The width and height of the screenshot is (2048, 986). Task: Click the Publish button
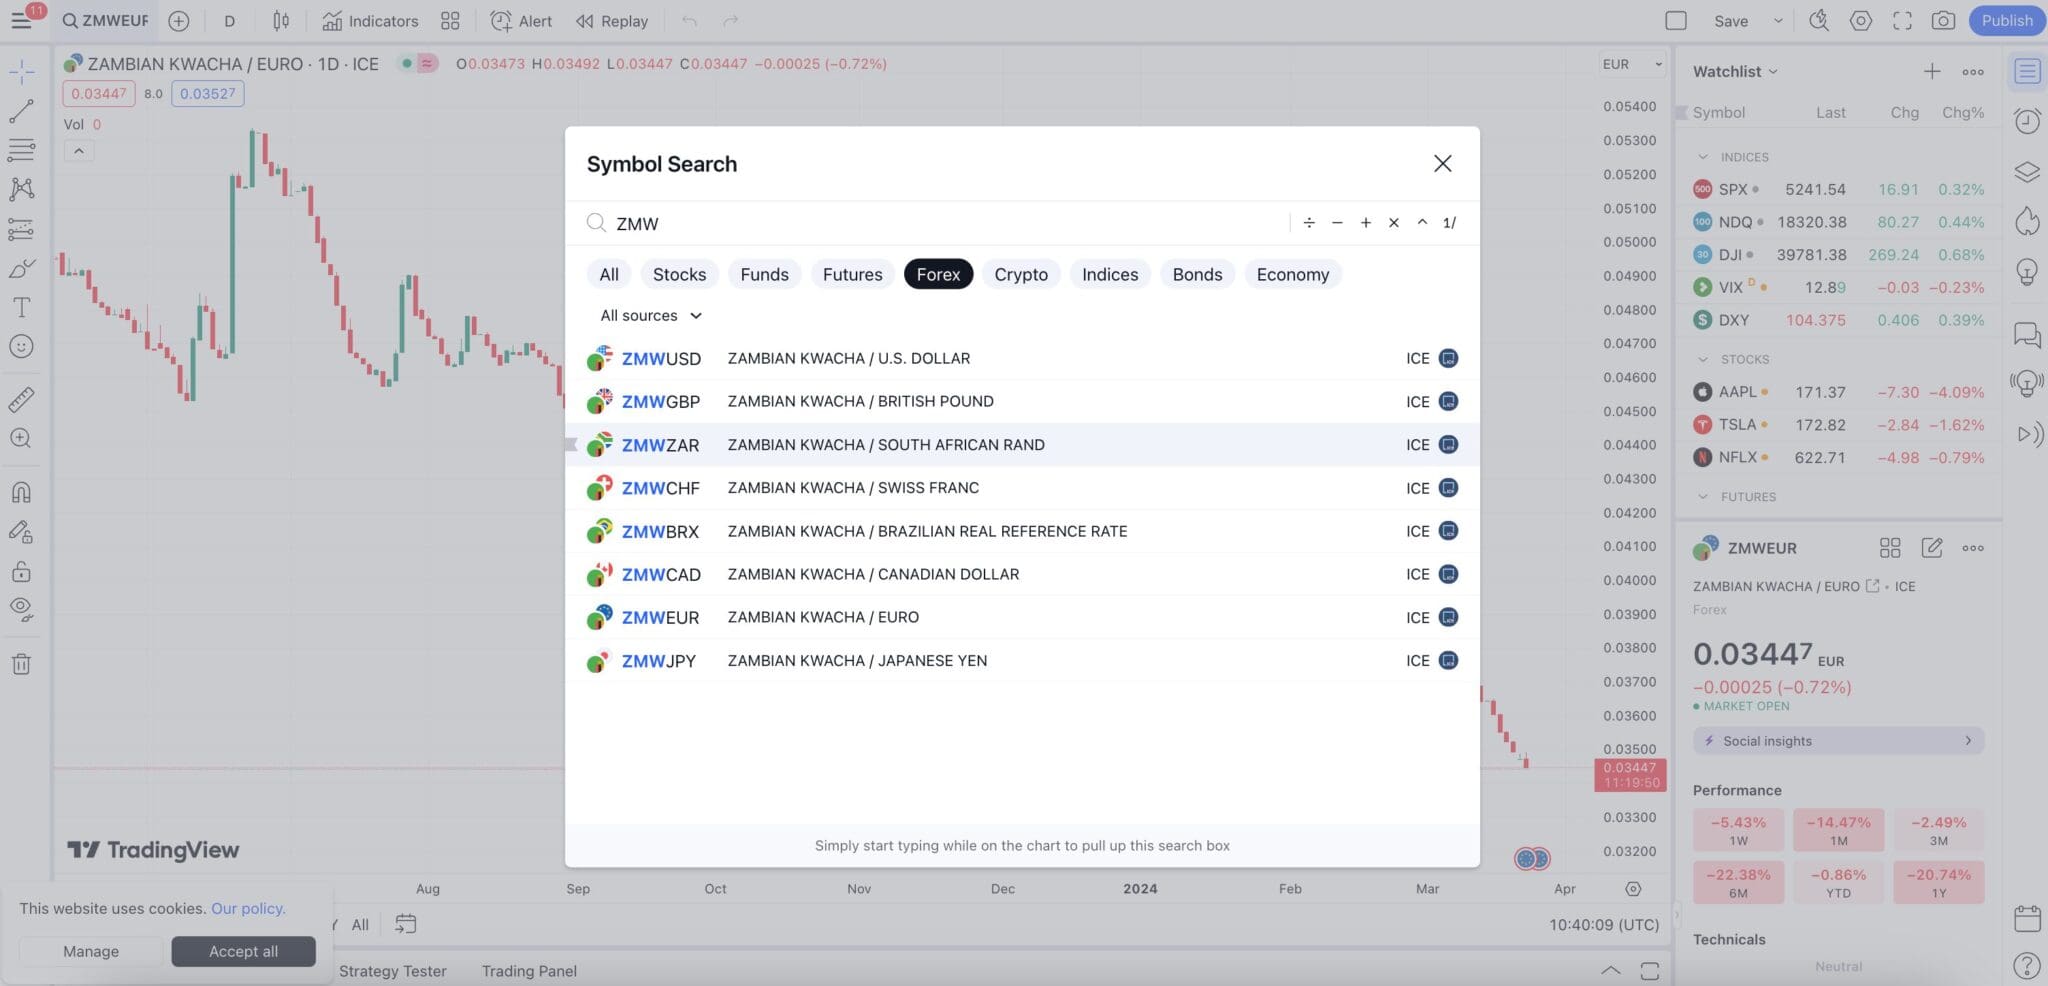tap(2006, 21)
